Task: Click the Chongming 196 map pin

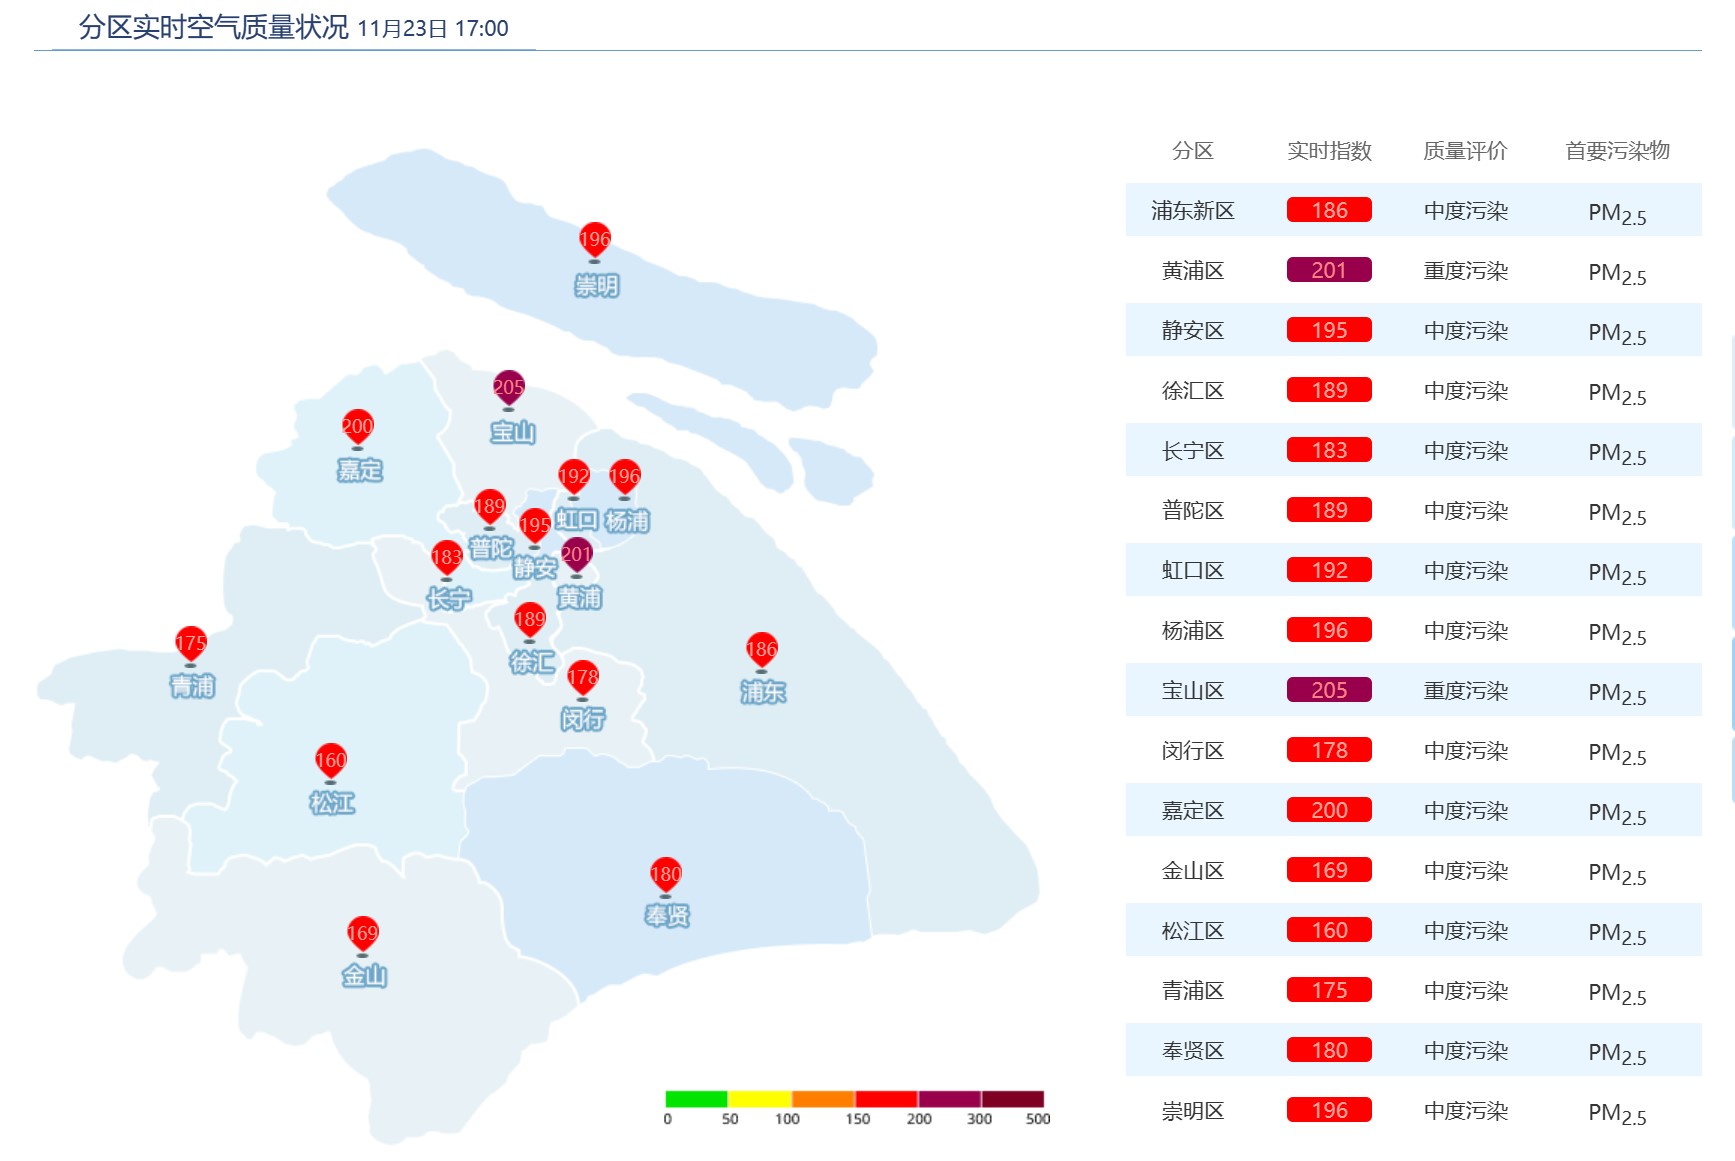Action: (594, 240)
